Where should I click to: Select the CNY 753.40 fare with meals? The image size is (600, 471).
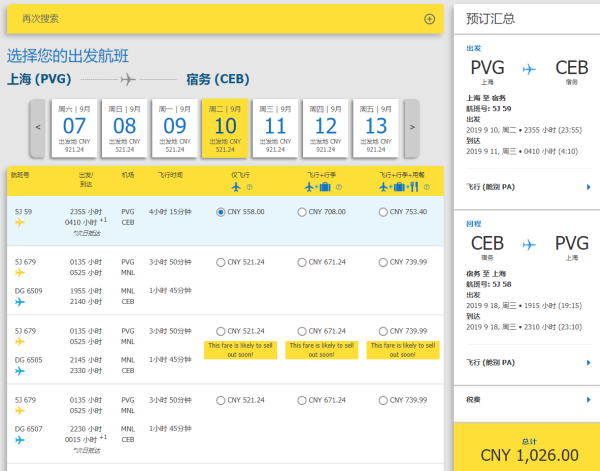coord(384,212)
